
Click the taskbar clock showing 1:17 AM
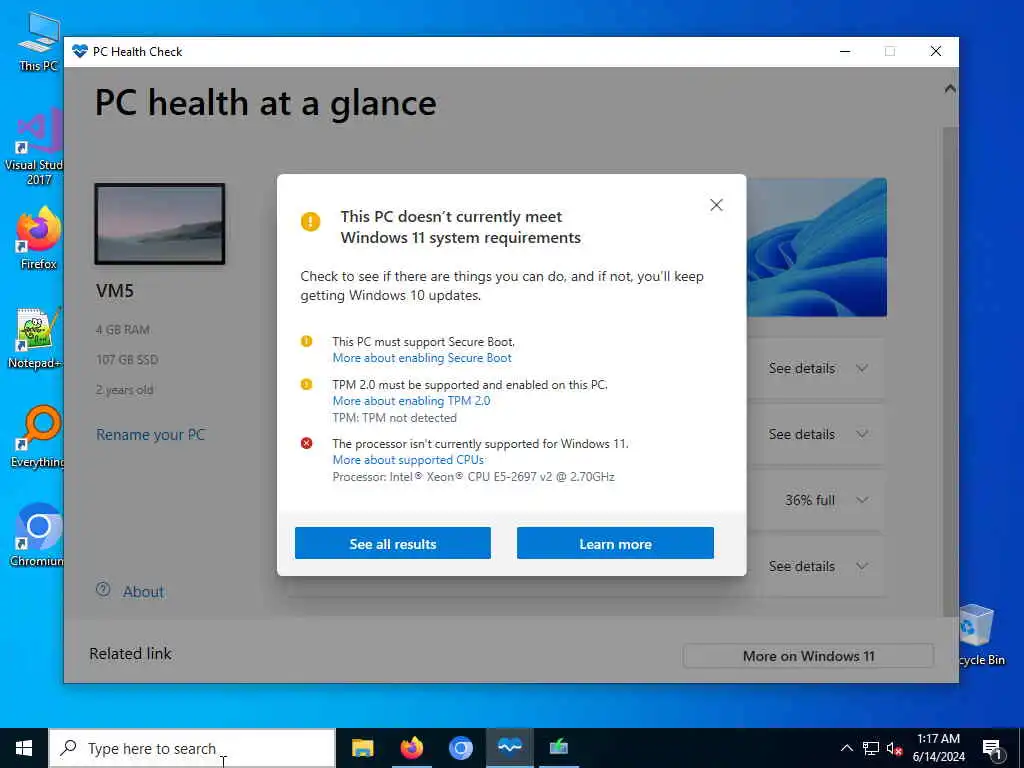(938, 748)
